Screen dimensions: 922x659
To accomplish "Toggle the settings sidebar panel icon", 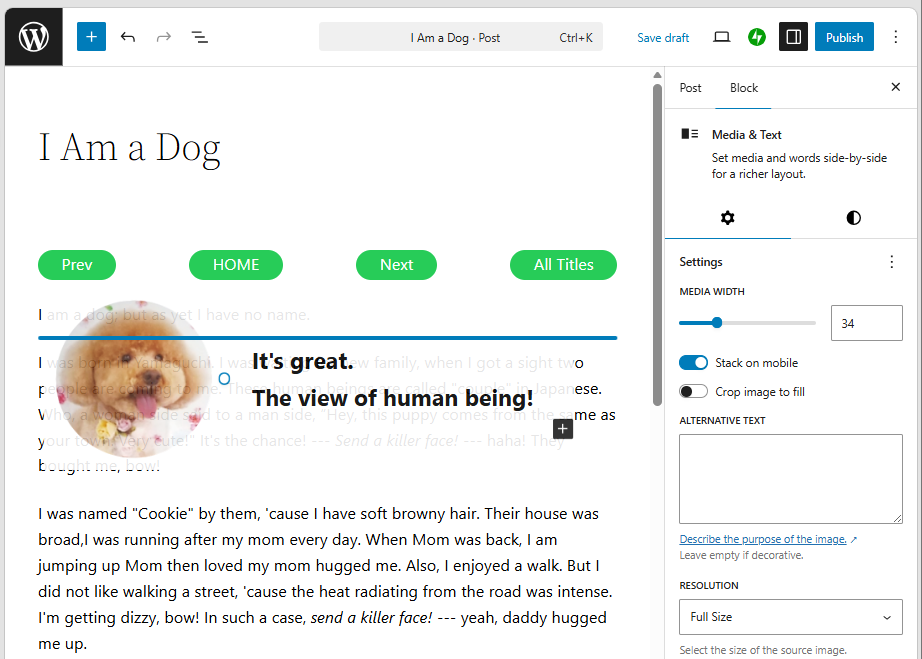I will 793,37.
